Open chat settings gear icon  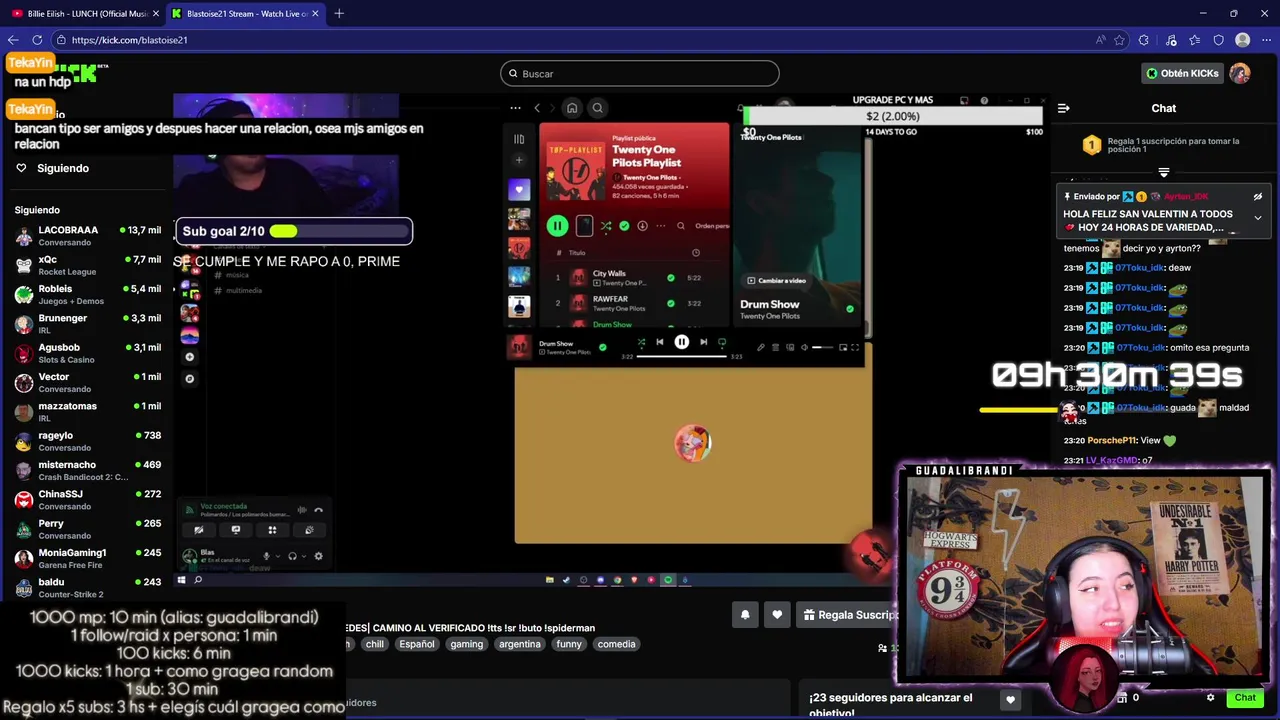point(1211,697)
